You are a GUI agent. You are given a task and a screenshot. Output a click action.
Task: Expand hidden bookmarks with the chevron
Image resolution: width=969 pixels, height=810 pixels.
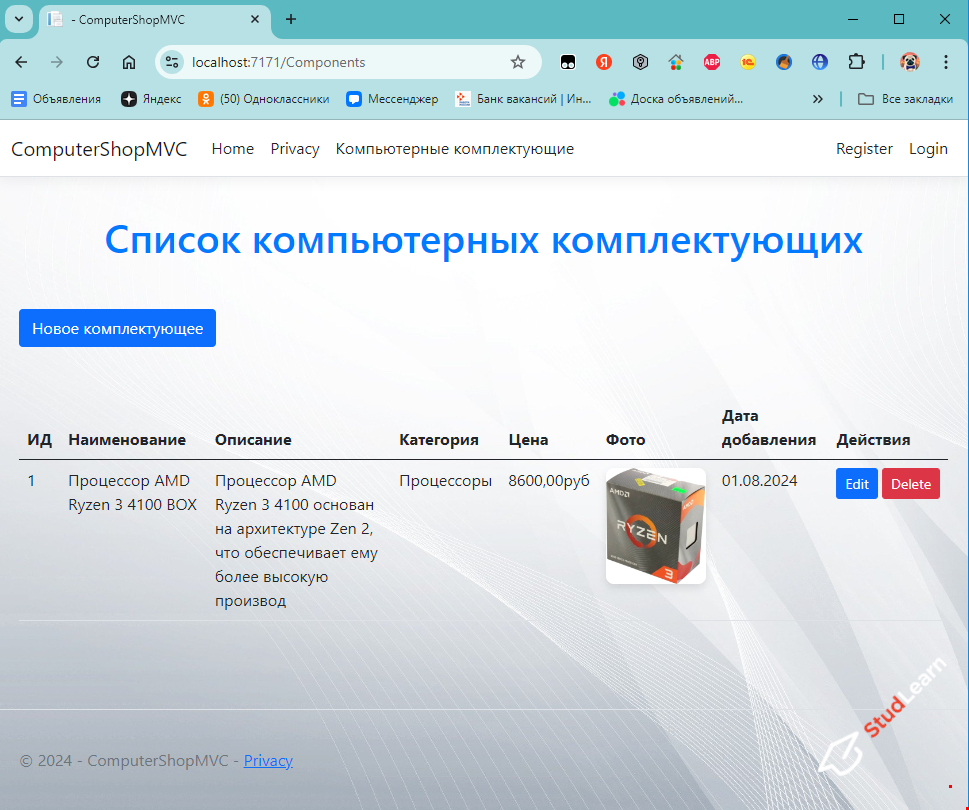(817, 98)
